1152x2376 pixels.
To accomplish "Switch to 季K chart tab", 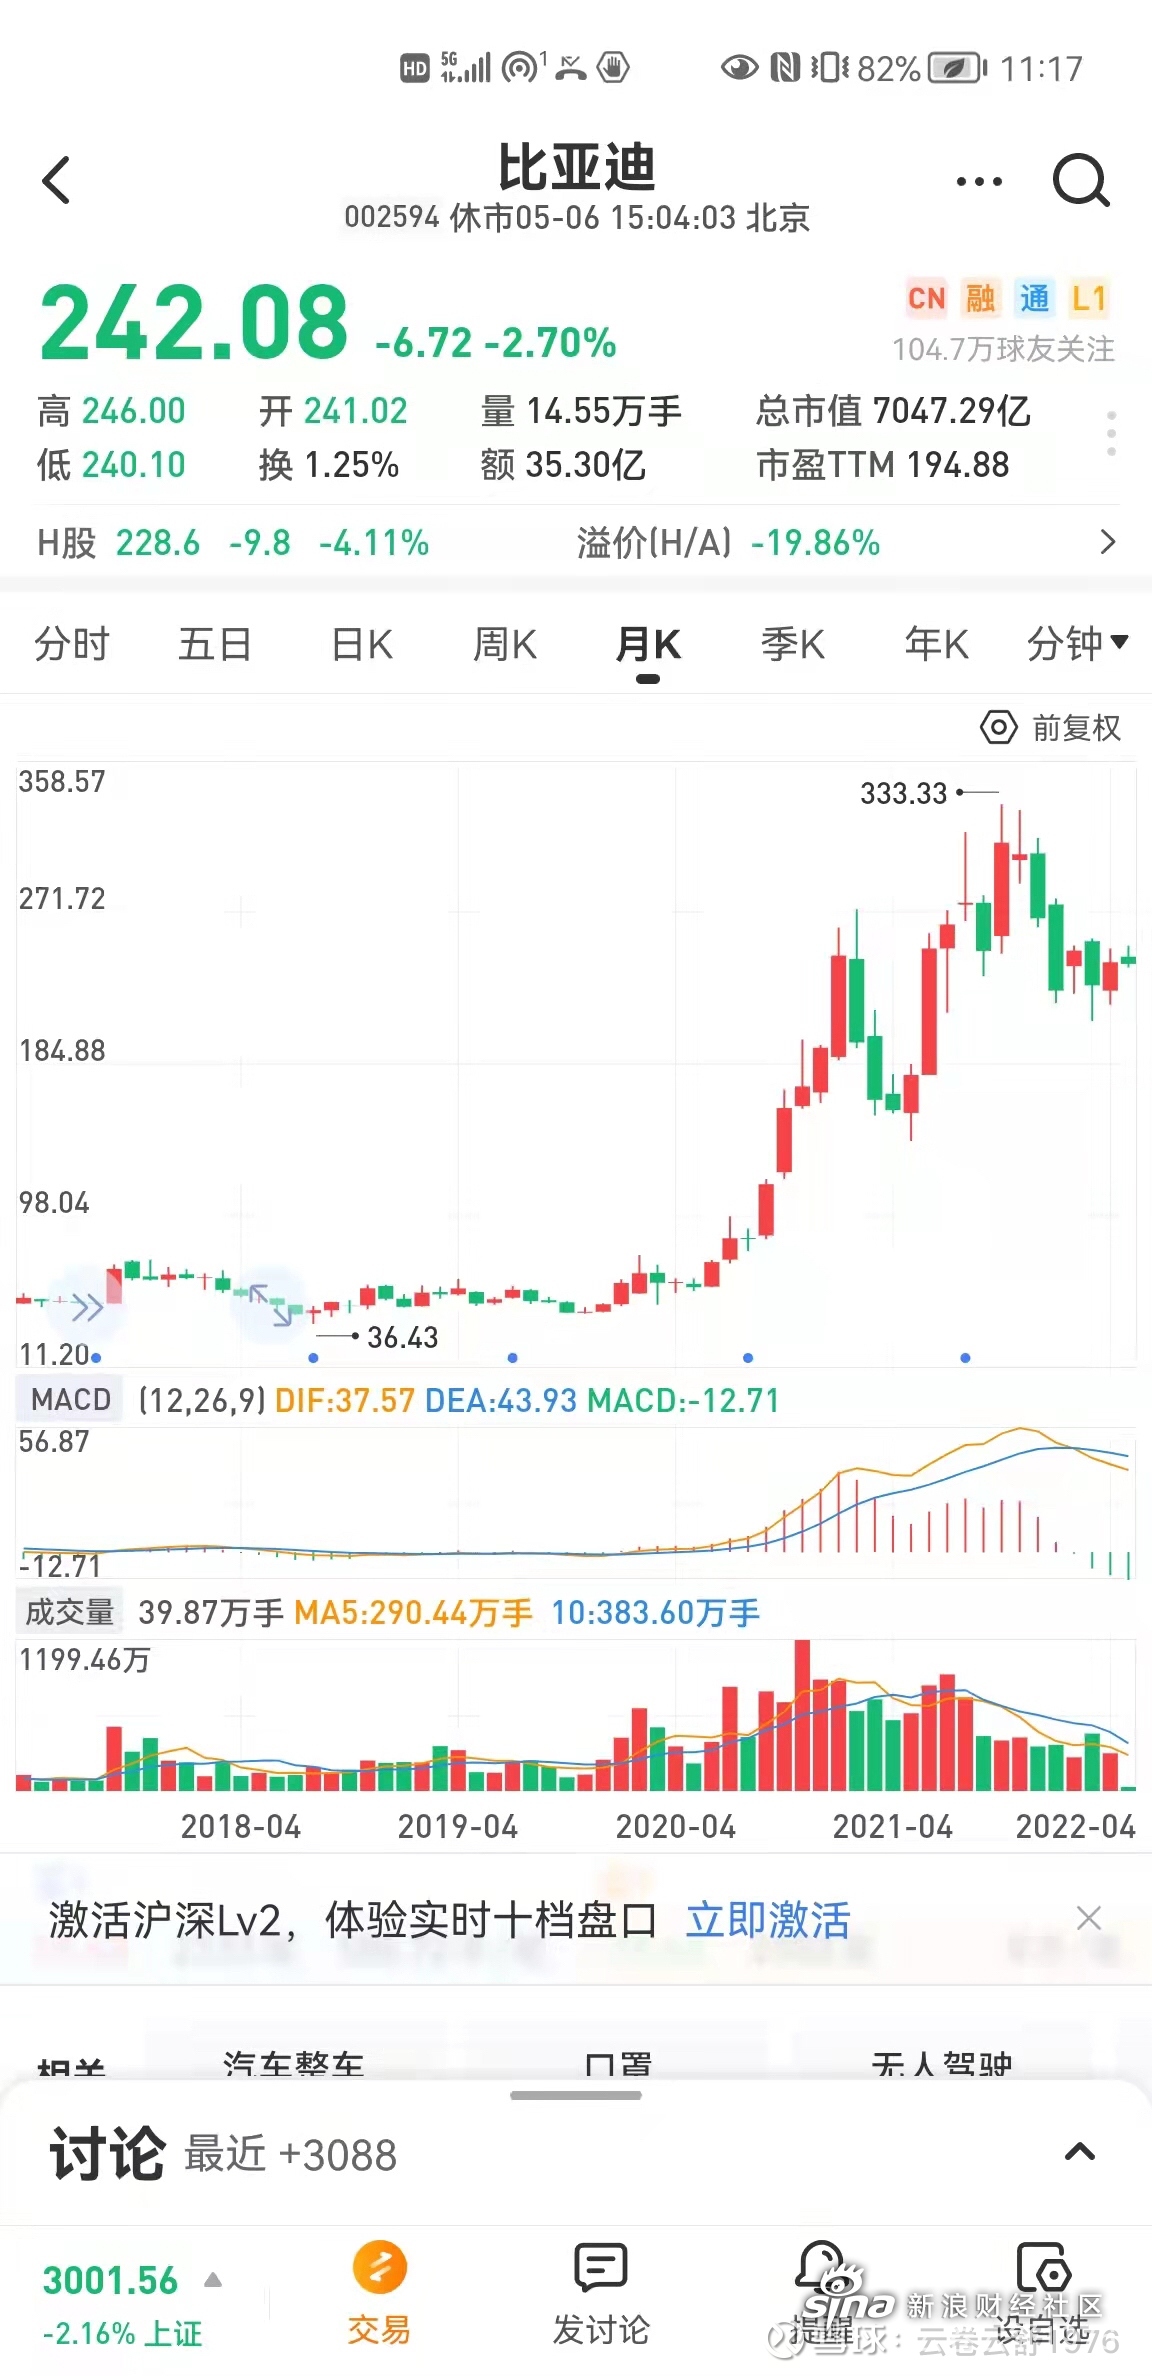I will (x=792, y=644).
